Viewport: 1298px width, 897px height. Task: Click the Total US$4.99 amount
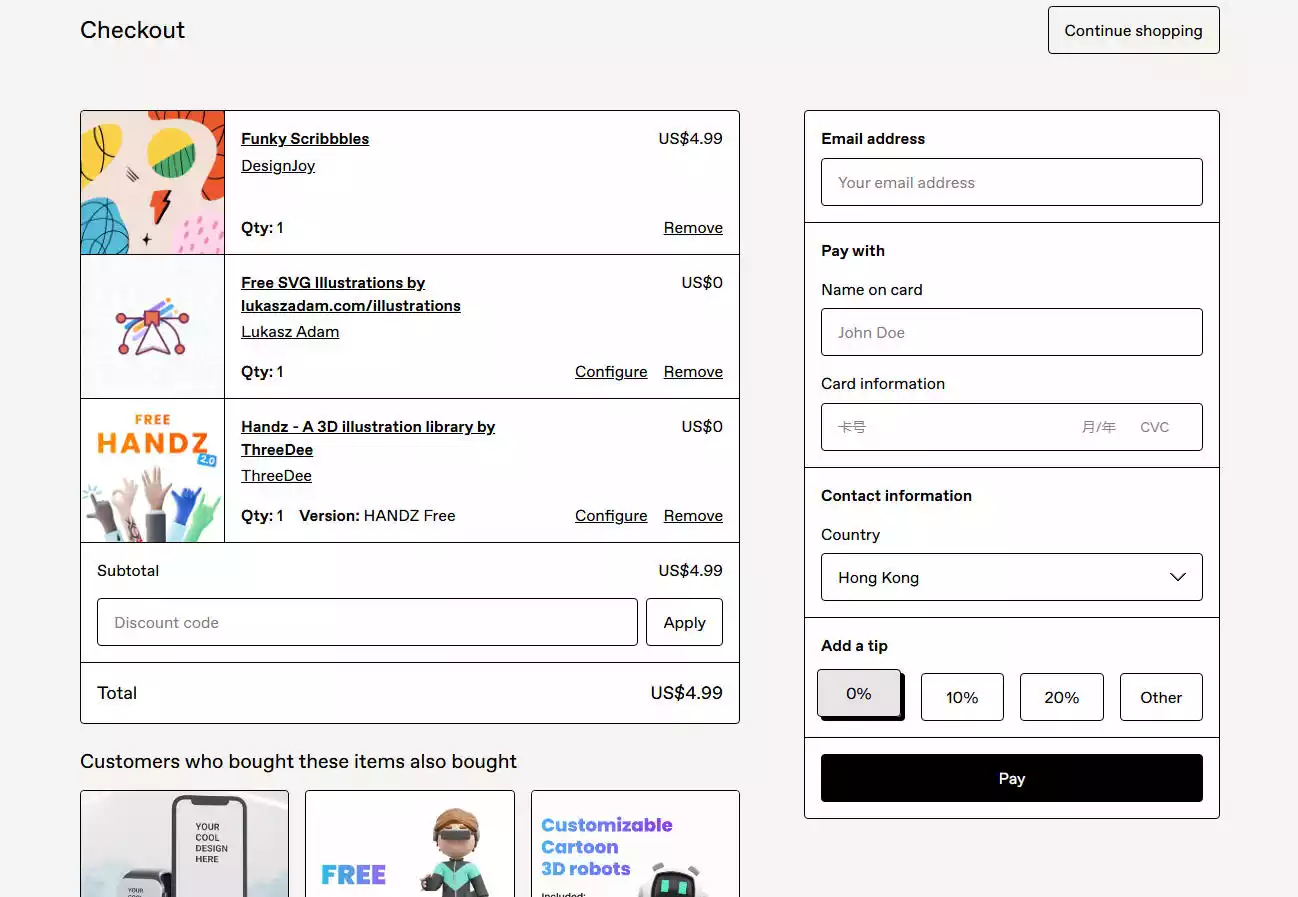click(x=686, y=693)
